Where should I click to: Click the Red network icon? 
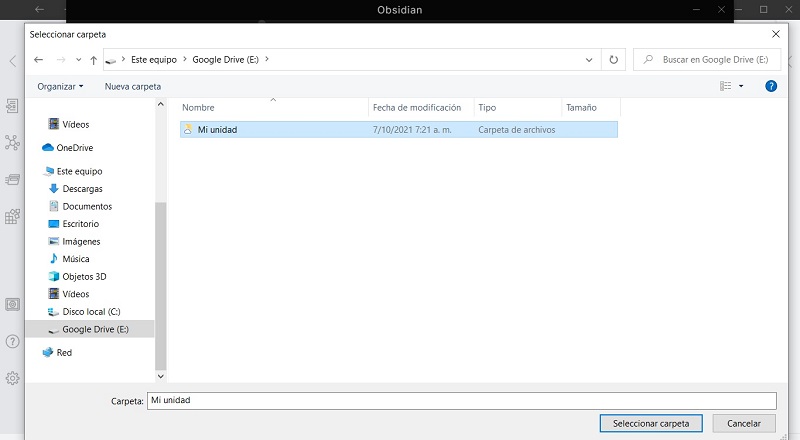[x=48, y=352]
